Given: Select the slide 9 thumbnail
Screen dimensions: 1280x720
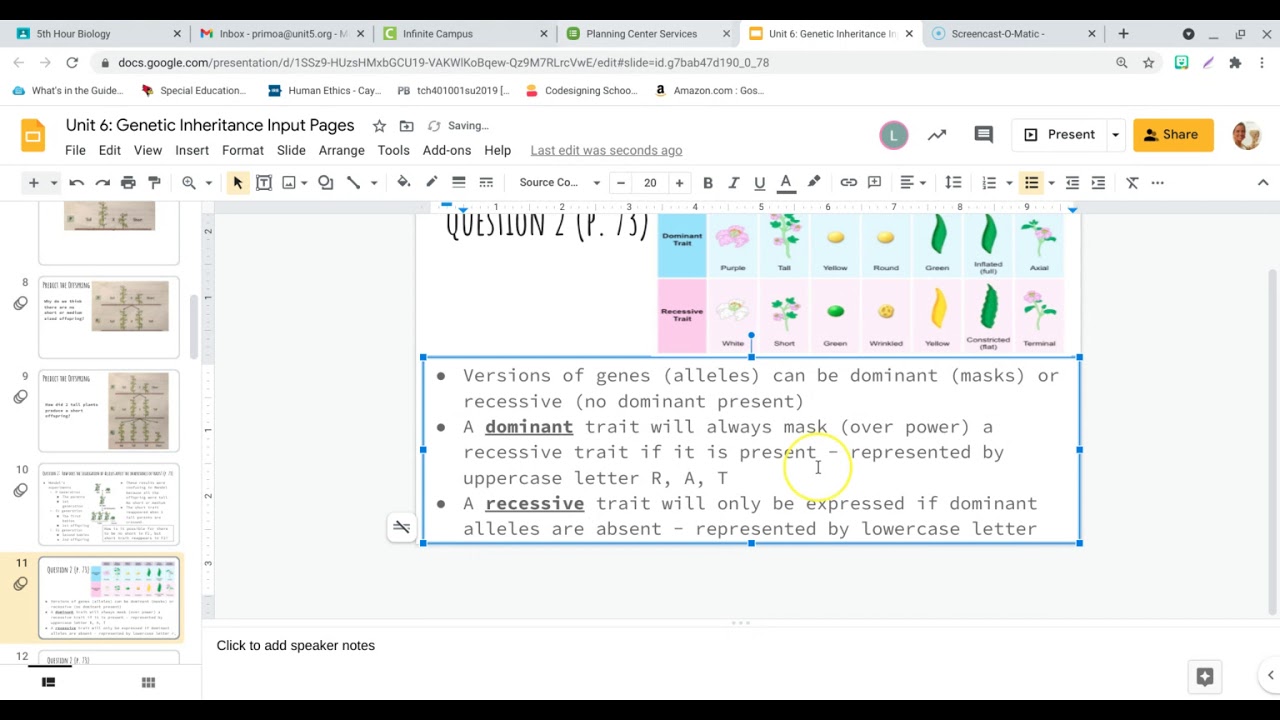Looking at the screenshot, I should click(109, 411).
